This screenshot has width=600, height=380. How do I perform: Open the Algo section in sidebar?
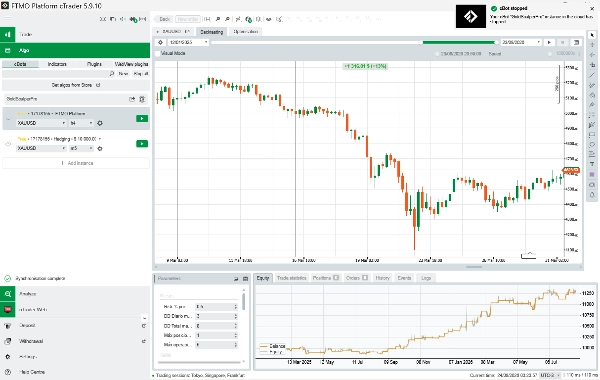tap(75, 50)
